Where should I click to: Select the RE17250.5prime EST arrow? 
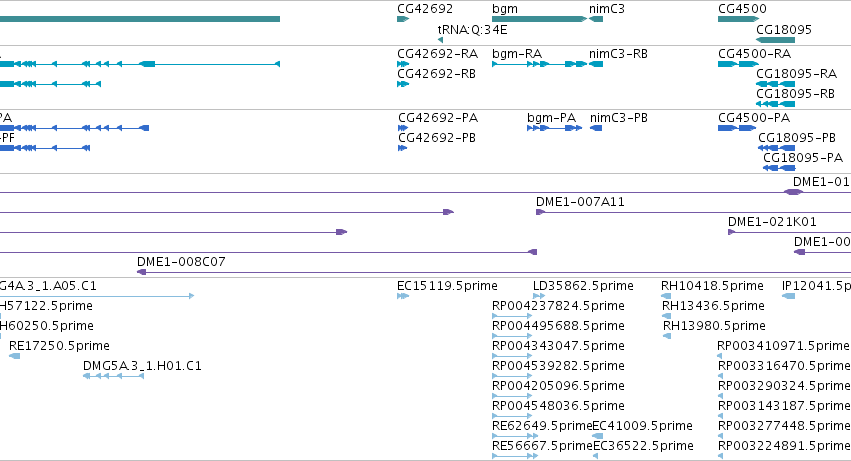point(15,356)
